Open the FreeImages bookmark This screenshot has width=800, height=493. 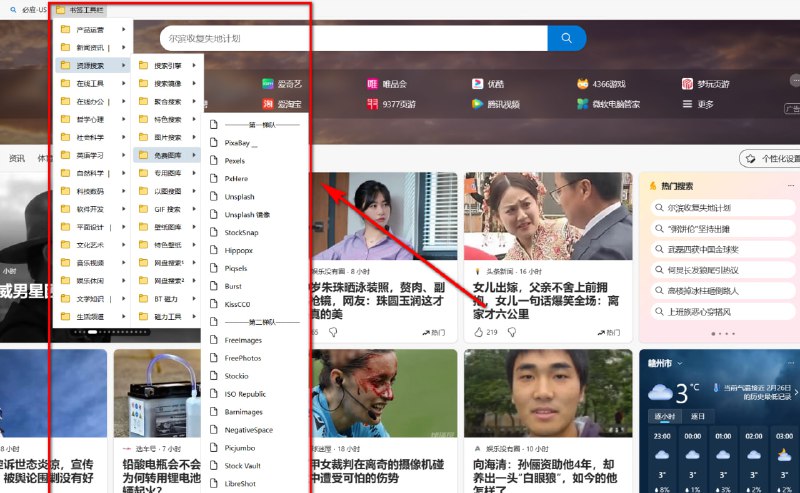coord(243,340)
